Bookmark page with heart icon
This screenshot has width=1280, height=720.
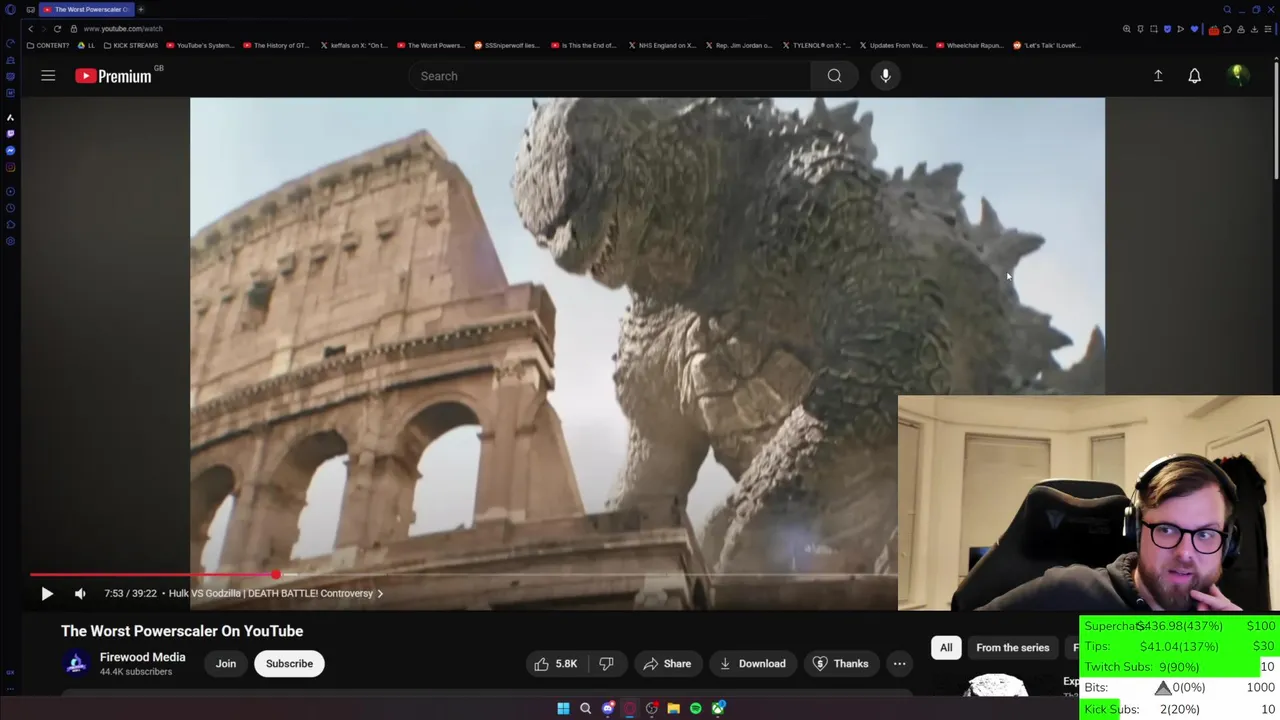tap(1193, 29)
